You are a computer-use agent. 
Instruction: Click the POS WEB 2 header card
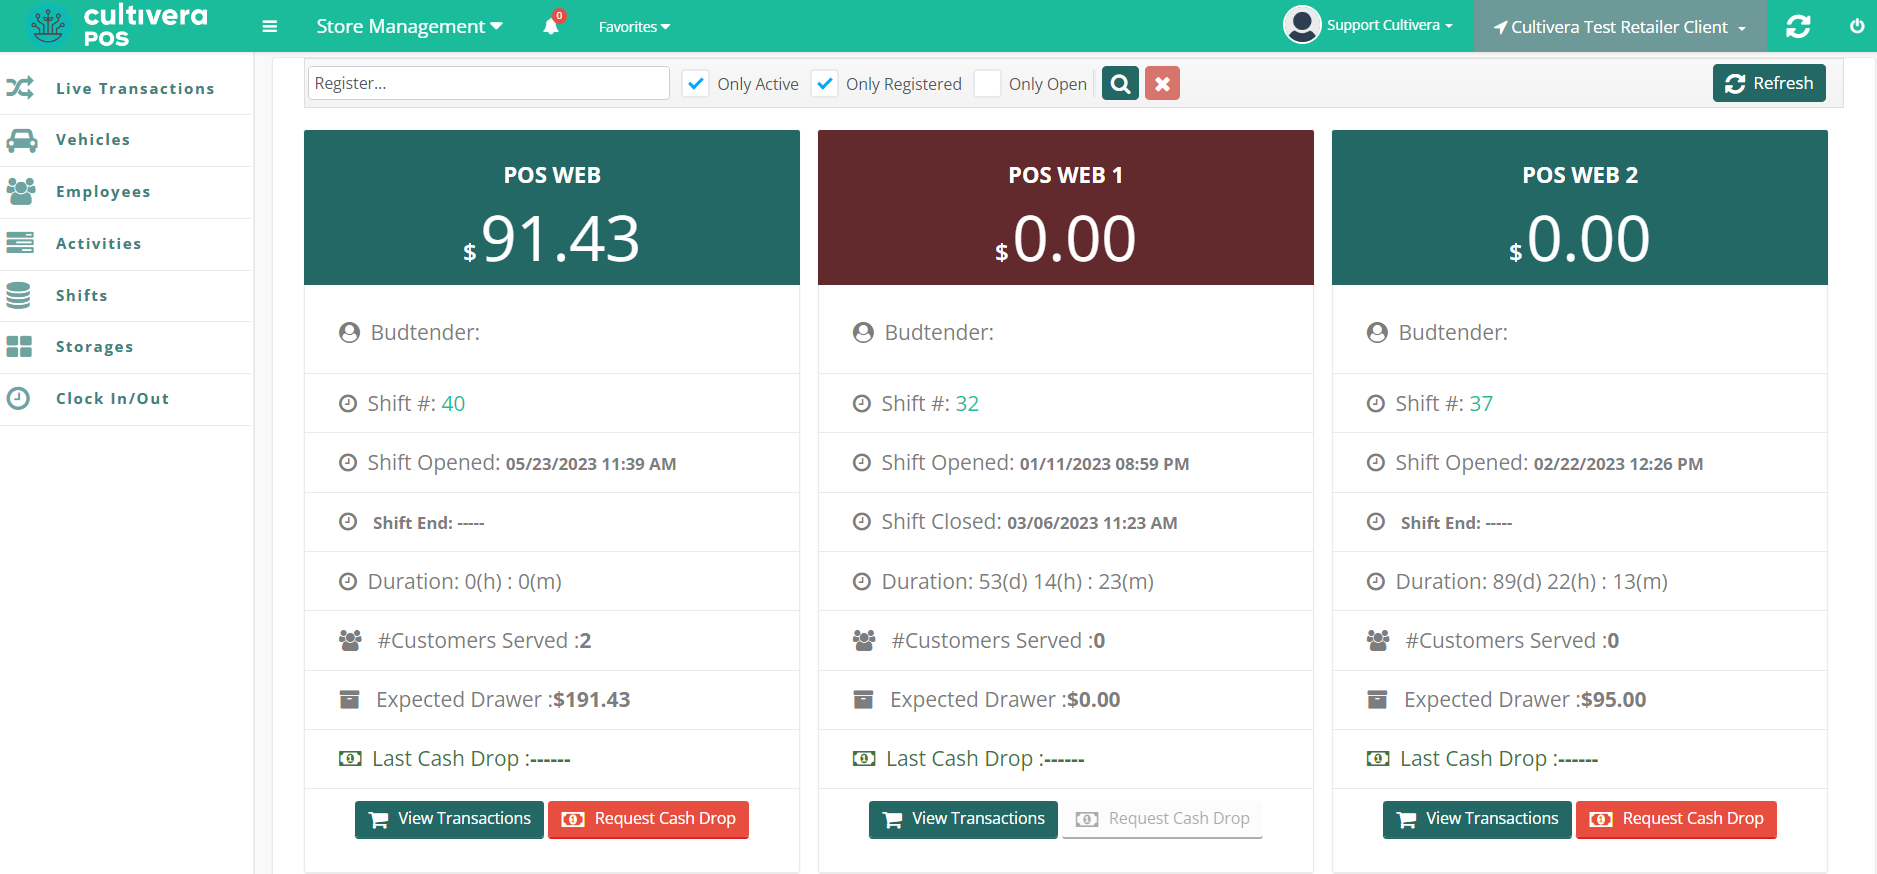[1580, 207]
